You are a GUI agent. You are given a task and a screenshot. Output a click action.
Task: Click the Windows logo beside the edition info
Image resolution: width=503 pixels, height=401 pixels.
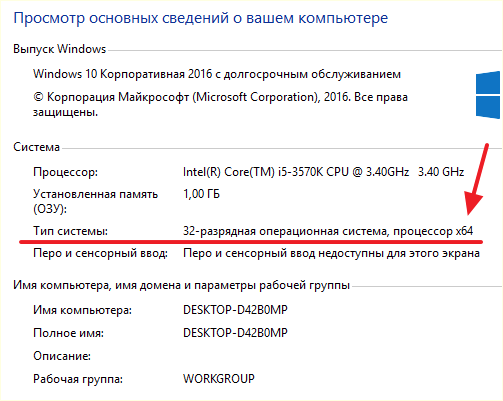point(488,95)
